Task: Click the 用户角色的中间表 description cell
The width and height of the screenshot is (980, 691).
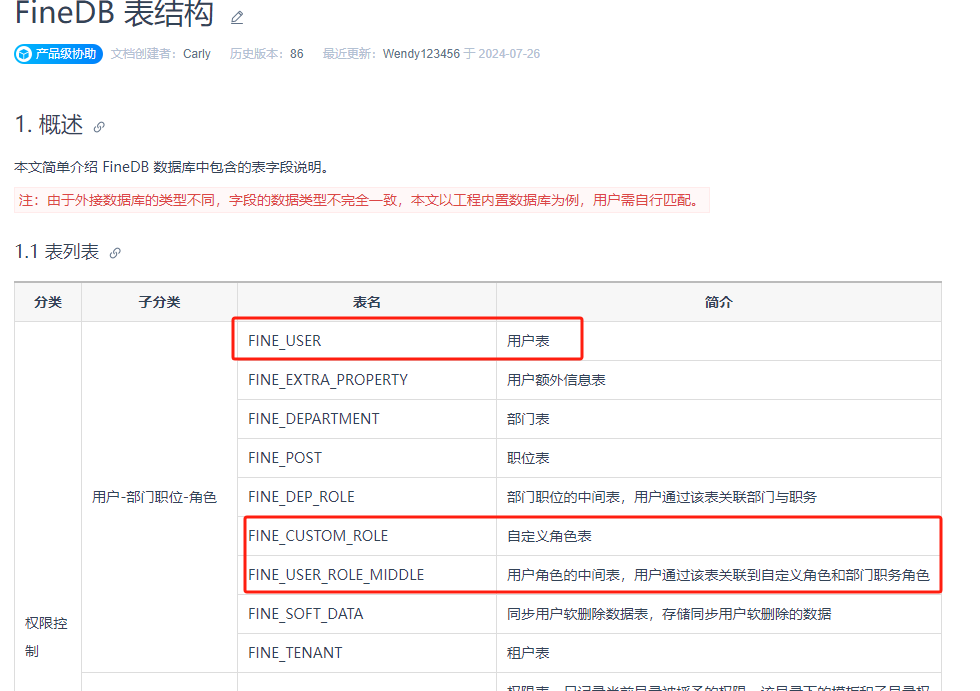Action: tap(719, 575)
